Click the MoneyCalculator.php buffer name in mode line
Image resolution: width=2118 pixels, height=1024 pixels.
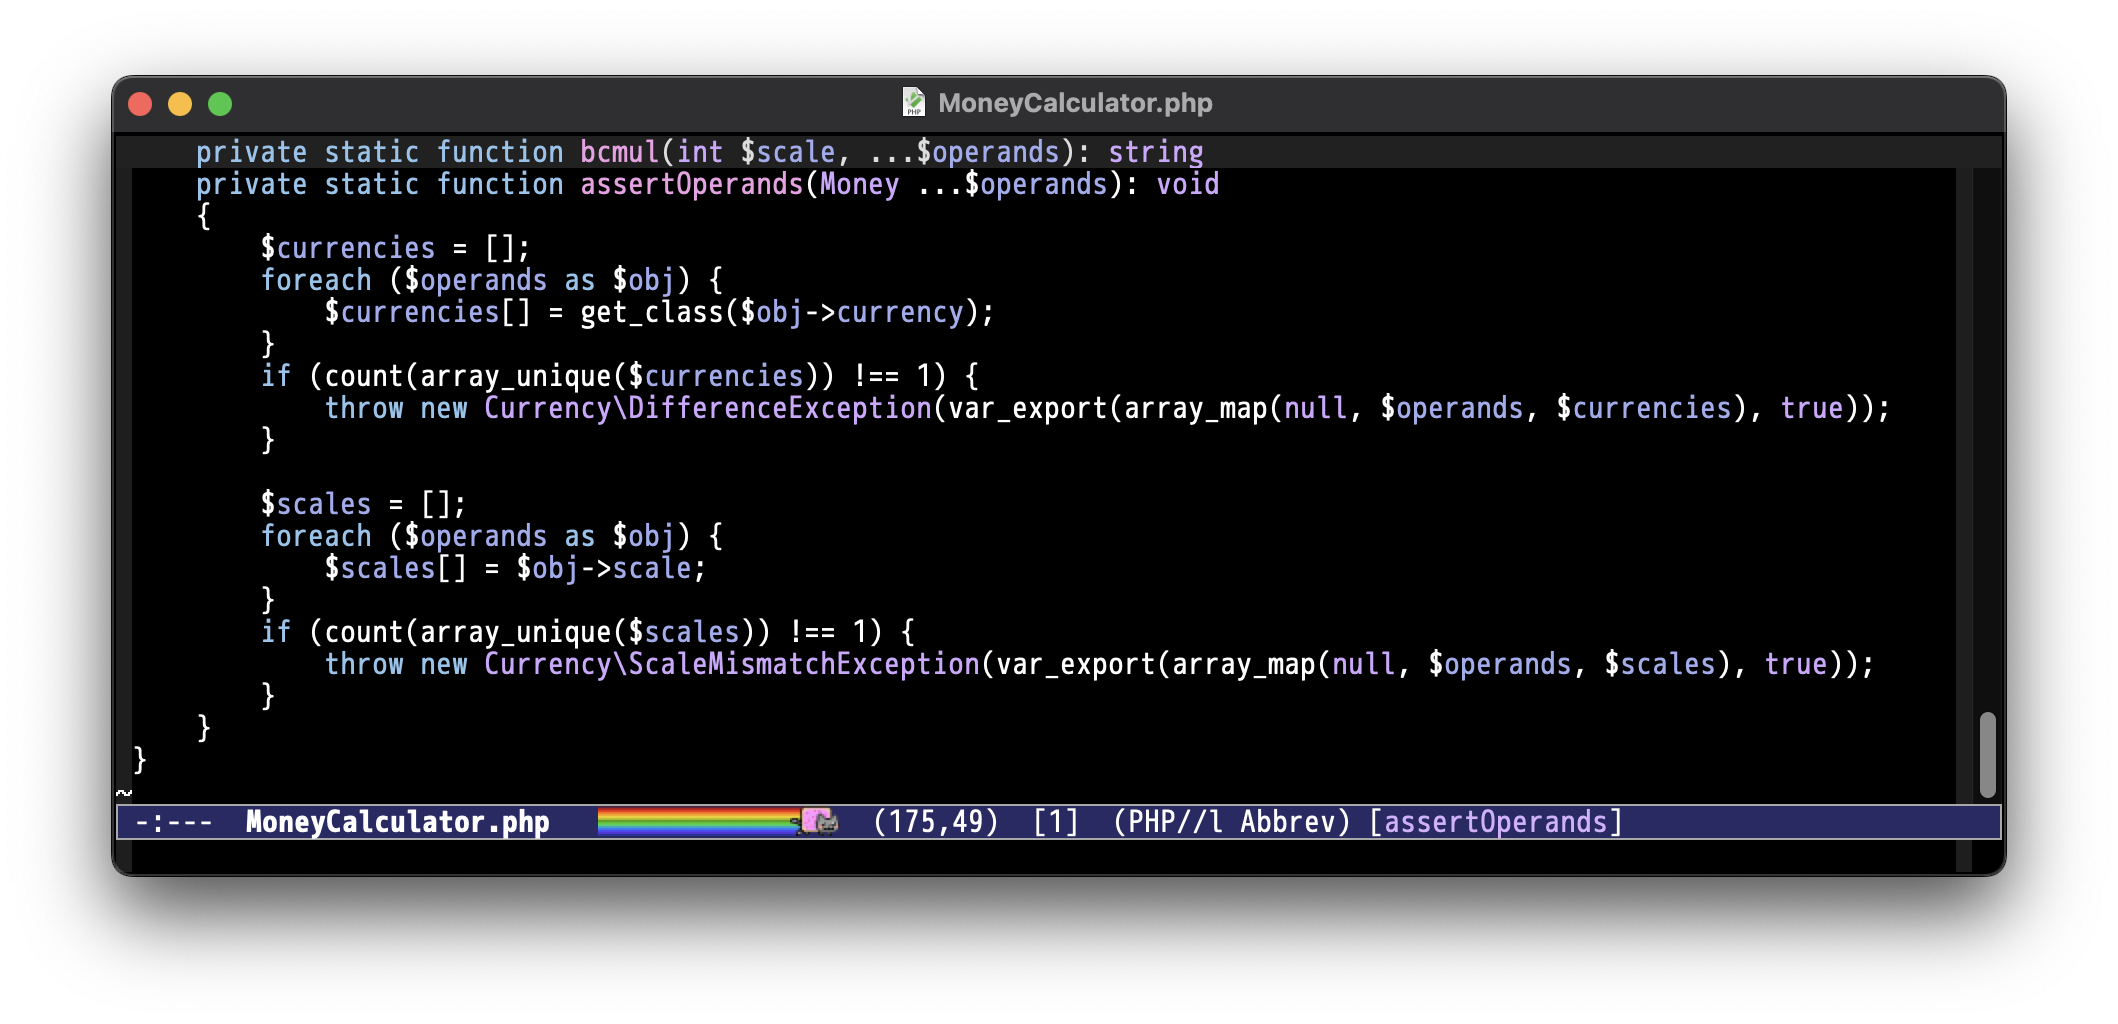click(397, 822)
